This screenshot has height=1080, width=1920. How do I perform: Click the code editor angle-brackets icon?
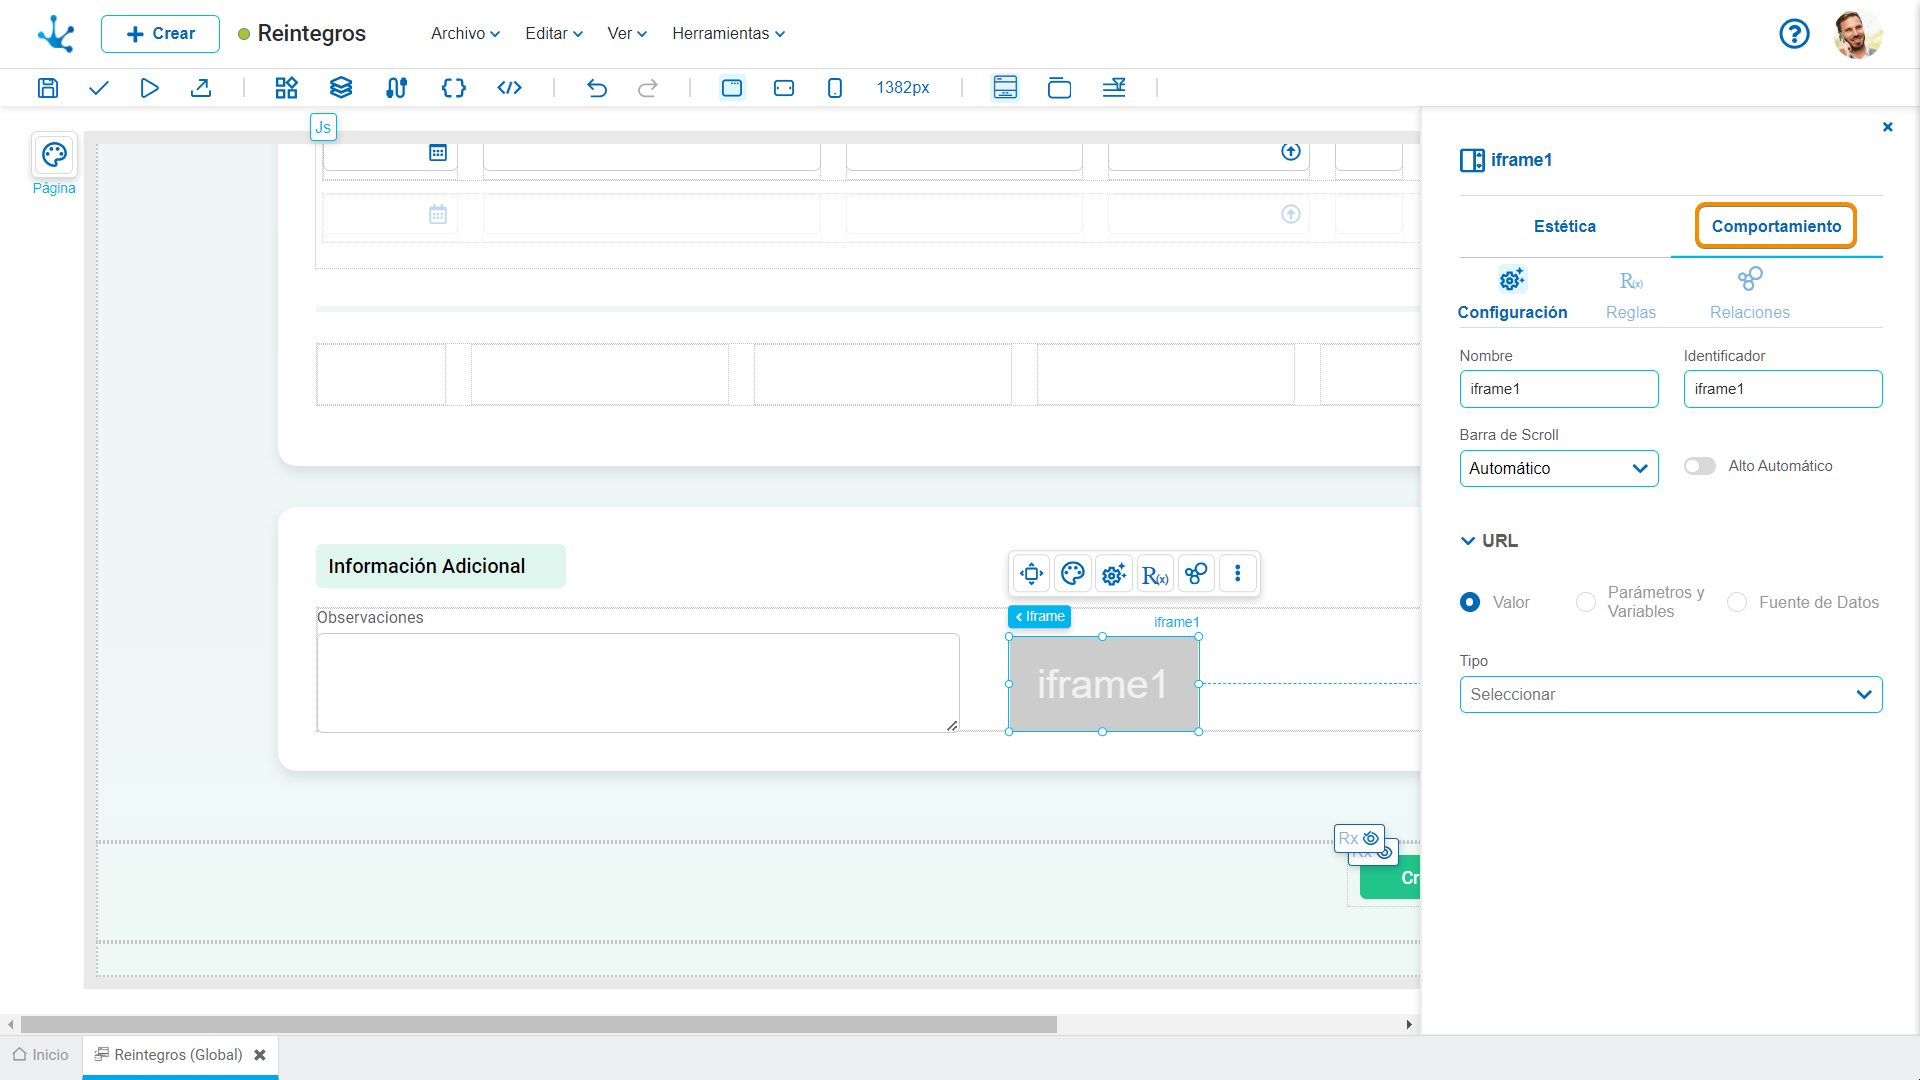(x=508, y=87)
